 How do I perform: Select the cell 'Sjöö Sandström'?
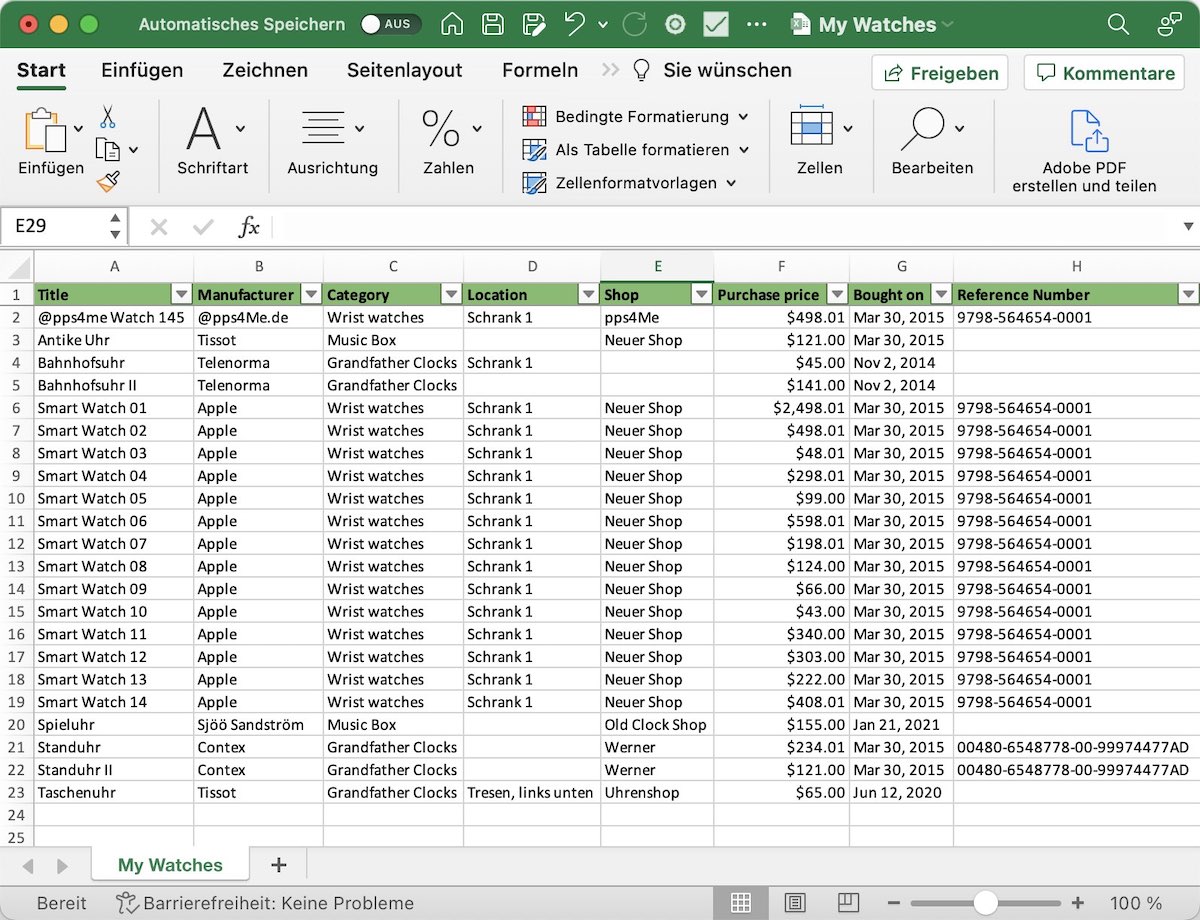[259, 725]
